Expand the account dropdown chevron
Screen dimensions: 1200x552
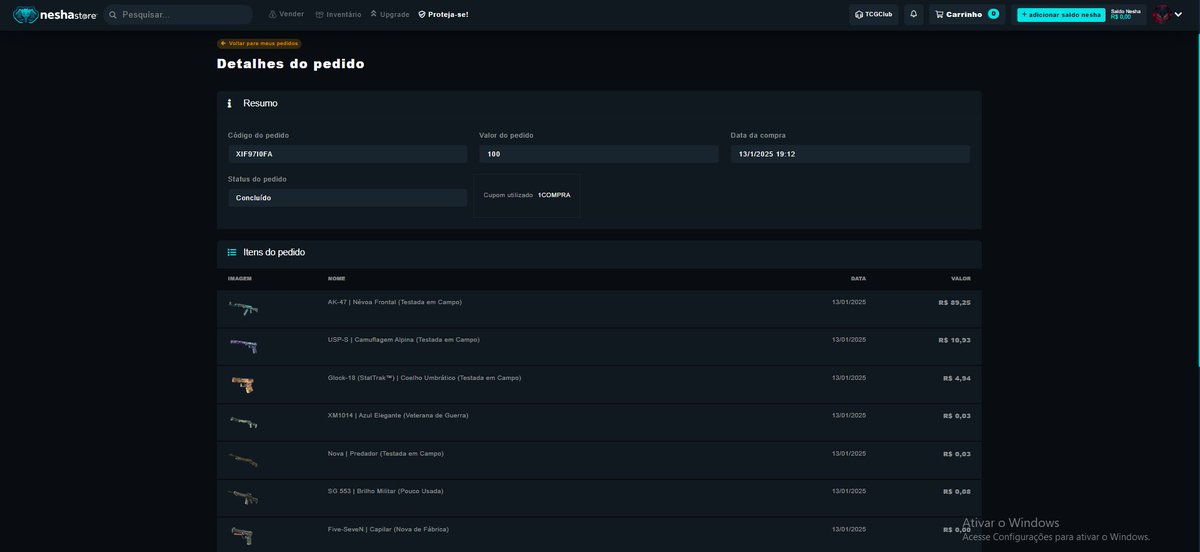[x=1178, y=15]
